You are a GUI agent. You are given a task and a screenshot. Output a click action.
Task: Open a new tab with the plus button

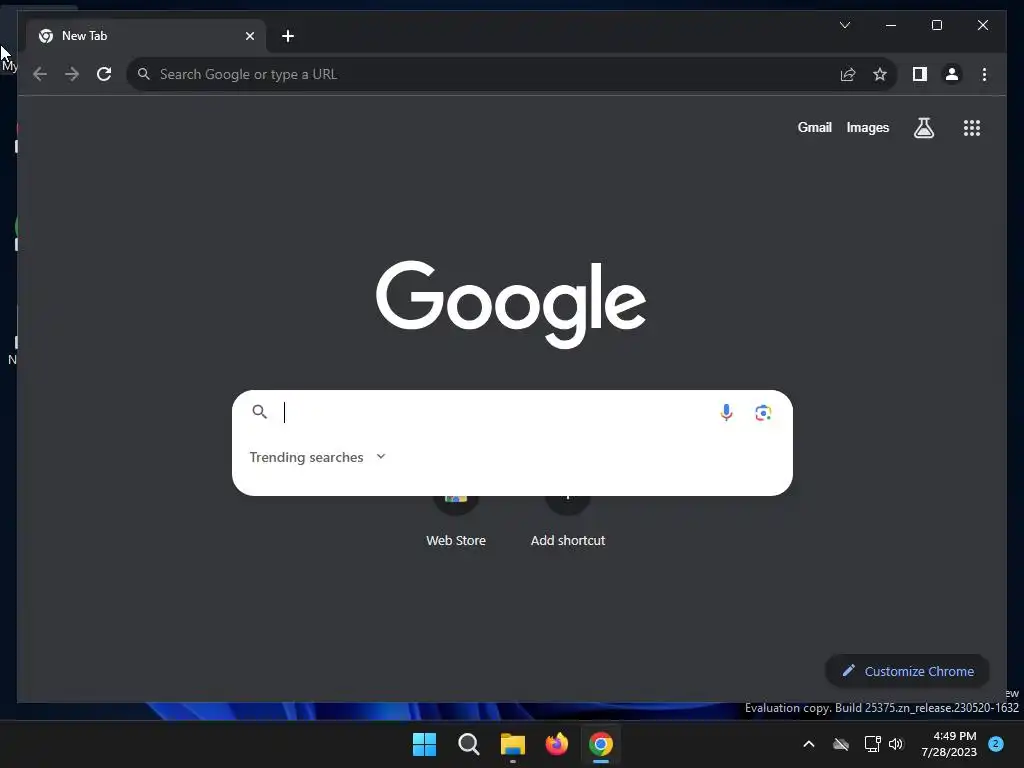pyautogui.click(x=287, y=36)
